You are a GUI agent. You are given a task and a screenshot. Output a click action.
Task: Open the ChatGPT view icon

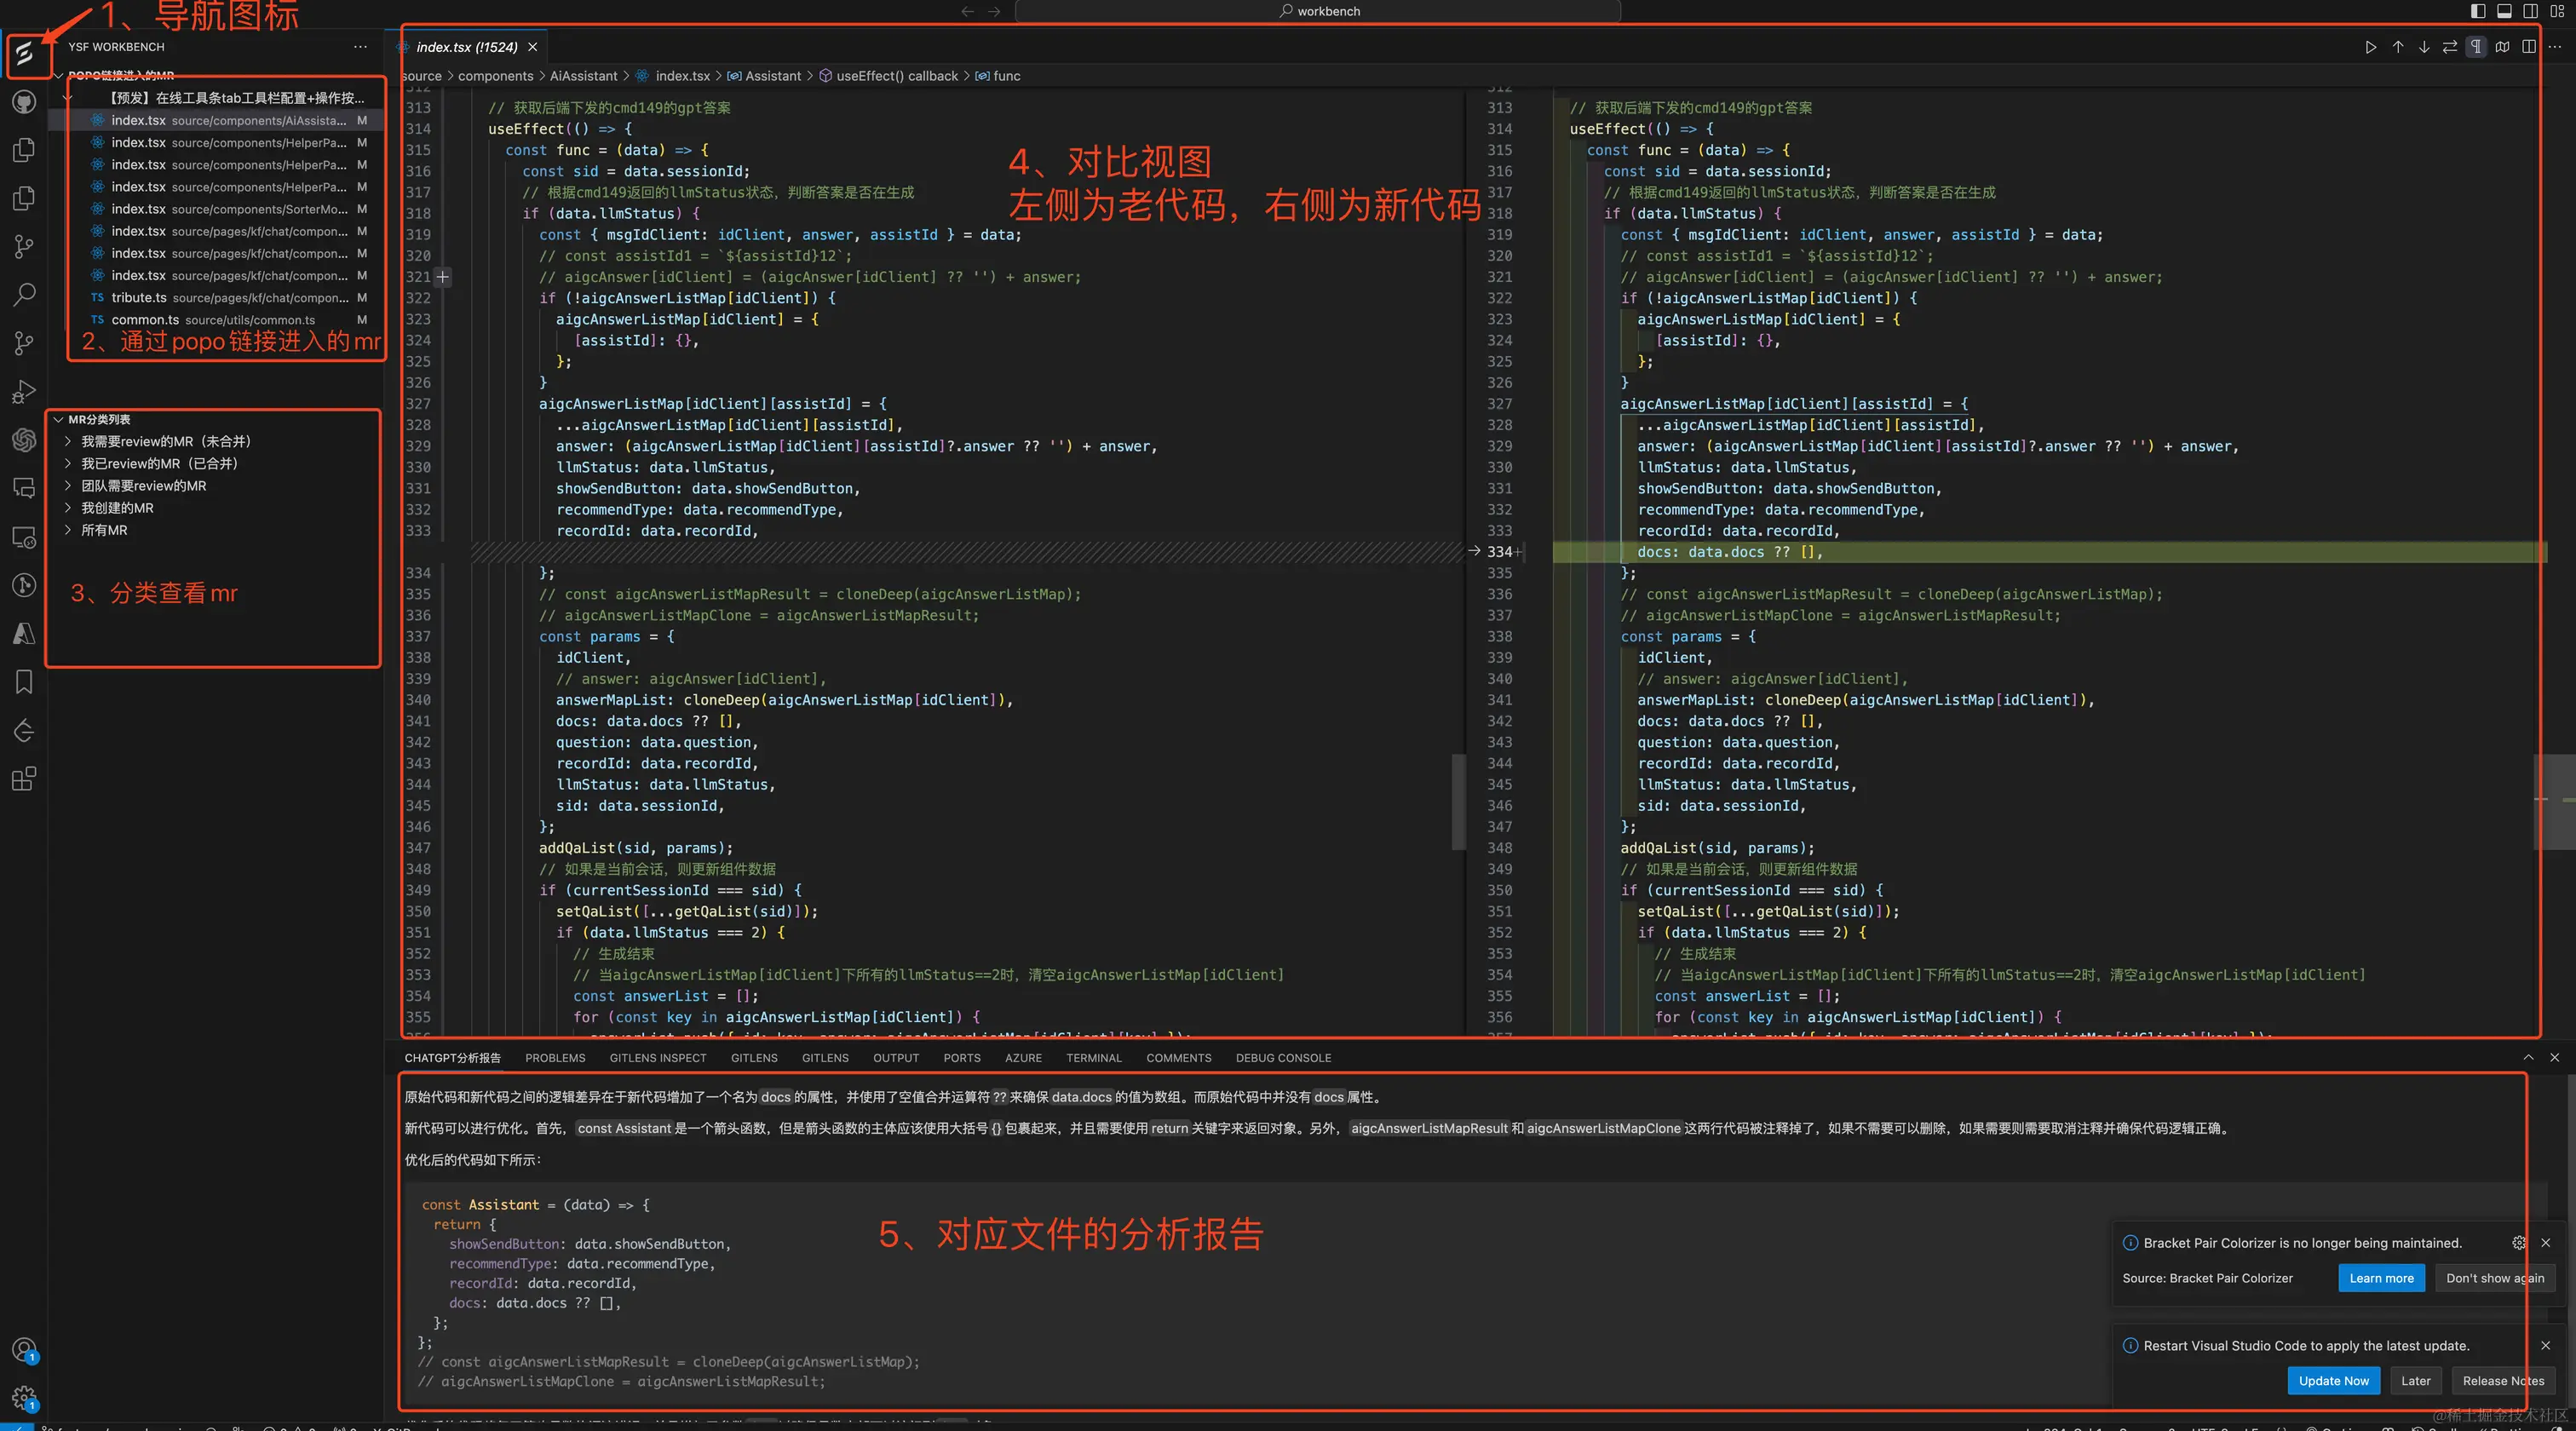(x=24, y=440)
